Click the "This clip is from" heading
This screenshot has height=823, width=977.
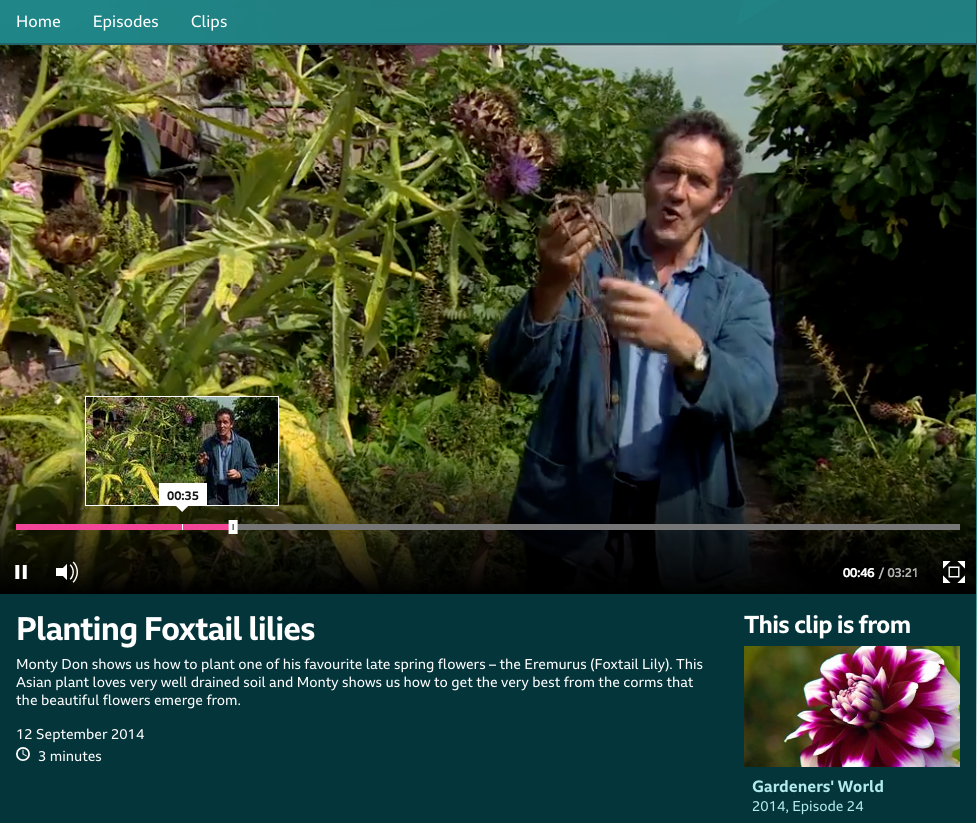(x=827, y=625)
